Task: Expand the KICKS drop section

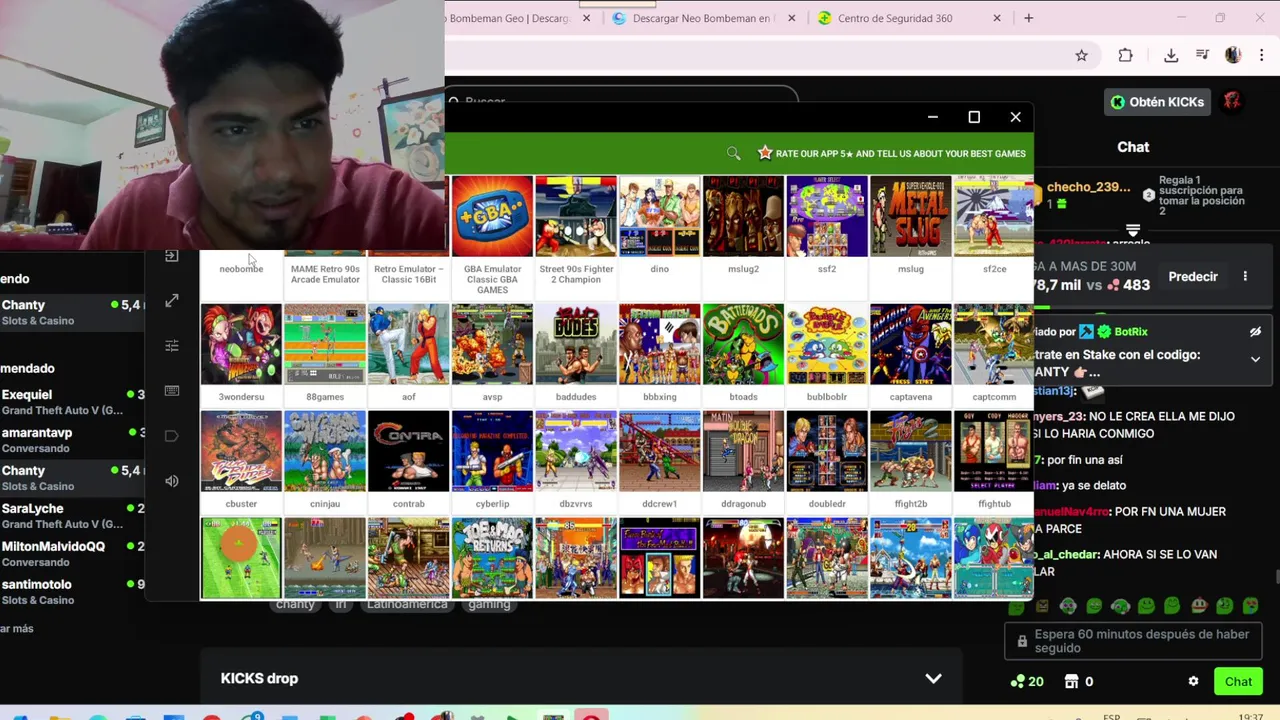Action: click(x=933, y=678)
